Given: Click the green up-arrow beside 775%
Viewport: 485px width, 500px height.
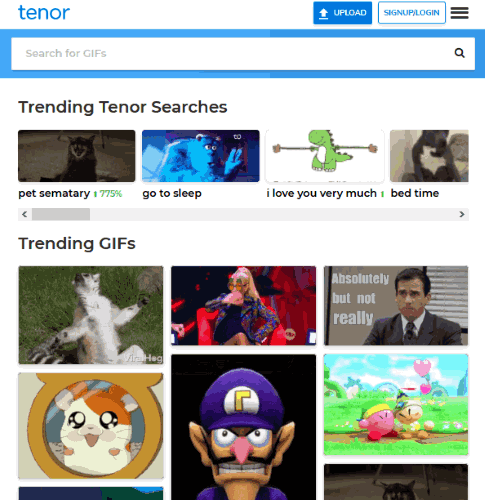Looking at the screenshot, I should pos(95,194).
